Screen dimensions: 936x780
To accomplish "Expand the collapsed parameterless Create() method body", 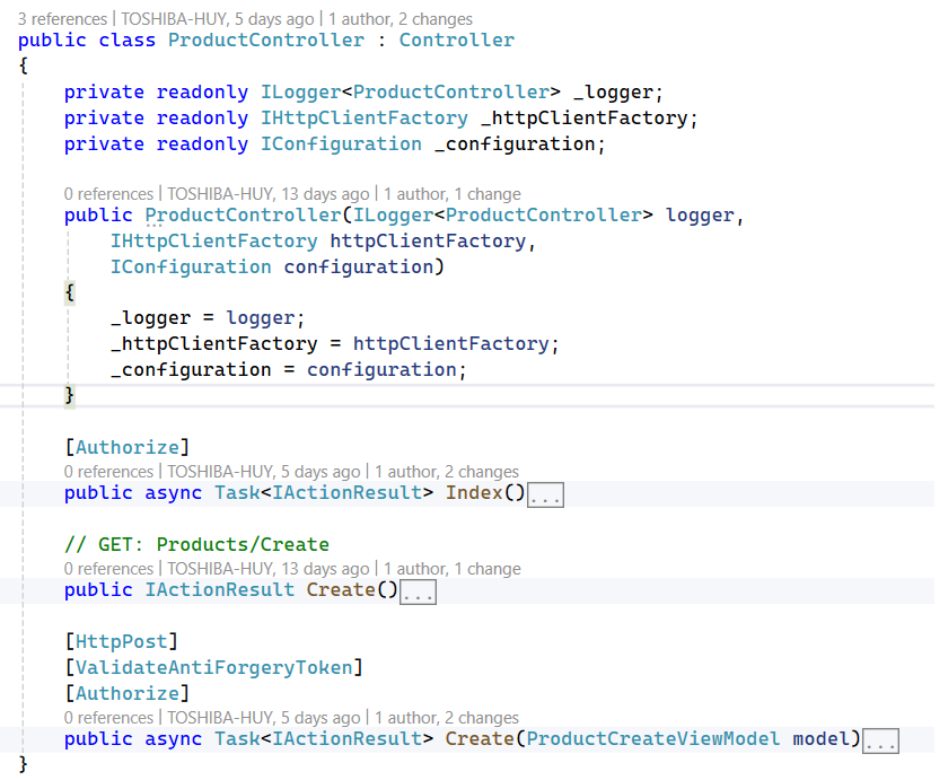I will 418,592.
